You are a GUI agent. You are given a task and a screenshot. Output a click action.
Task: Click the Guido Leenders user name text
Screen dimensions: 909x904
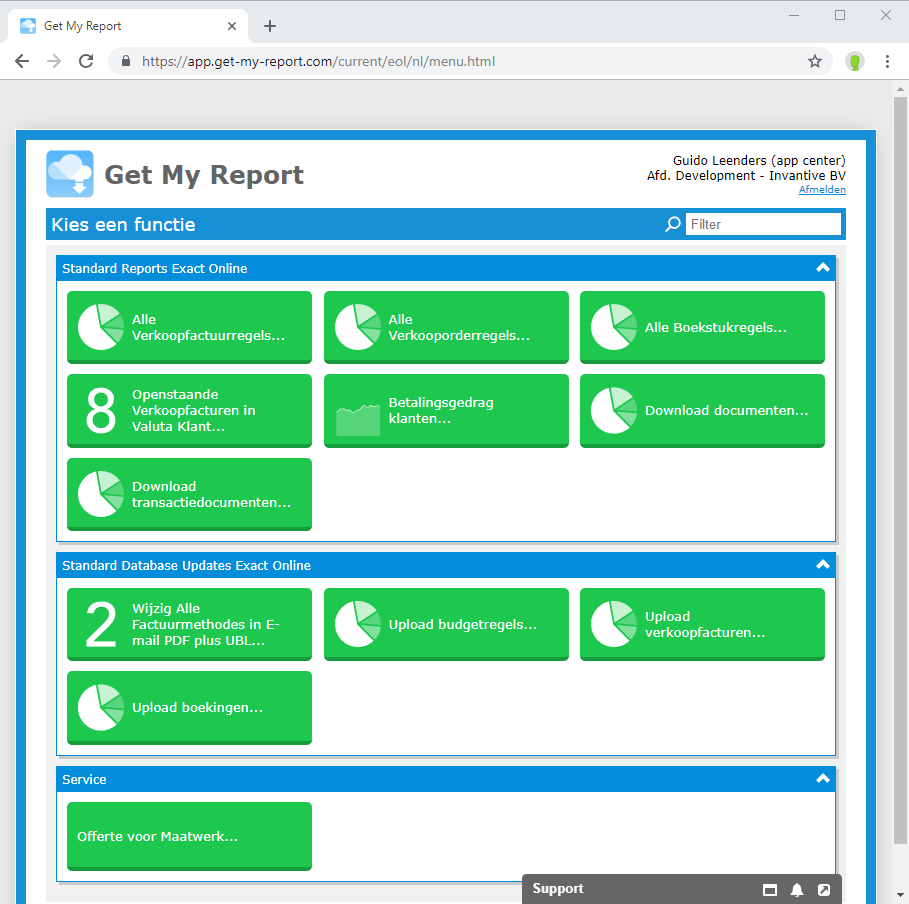tap(759, 160)
